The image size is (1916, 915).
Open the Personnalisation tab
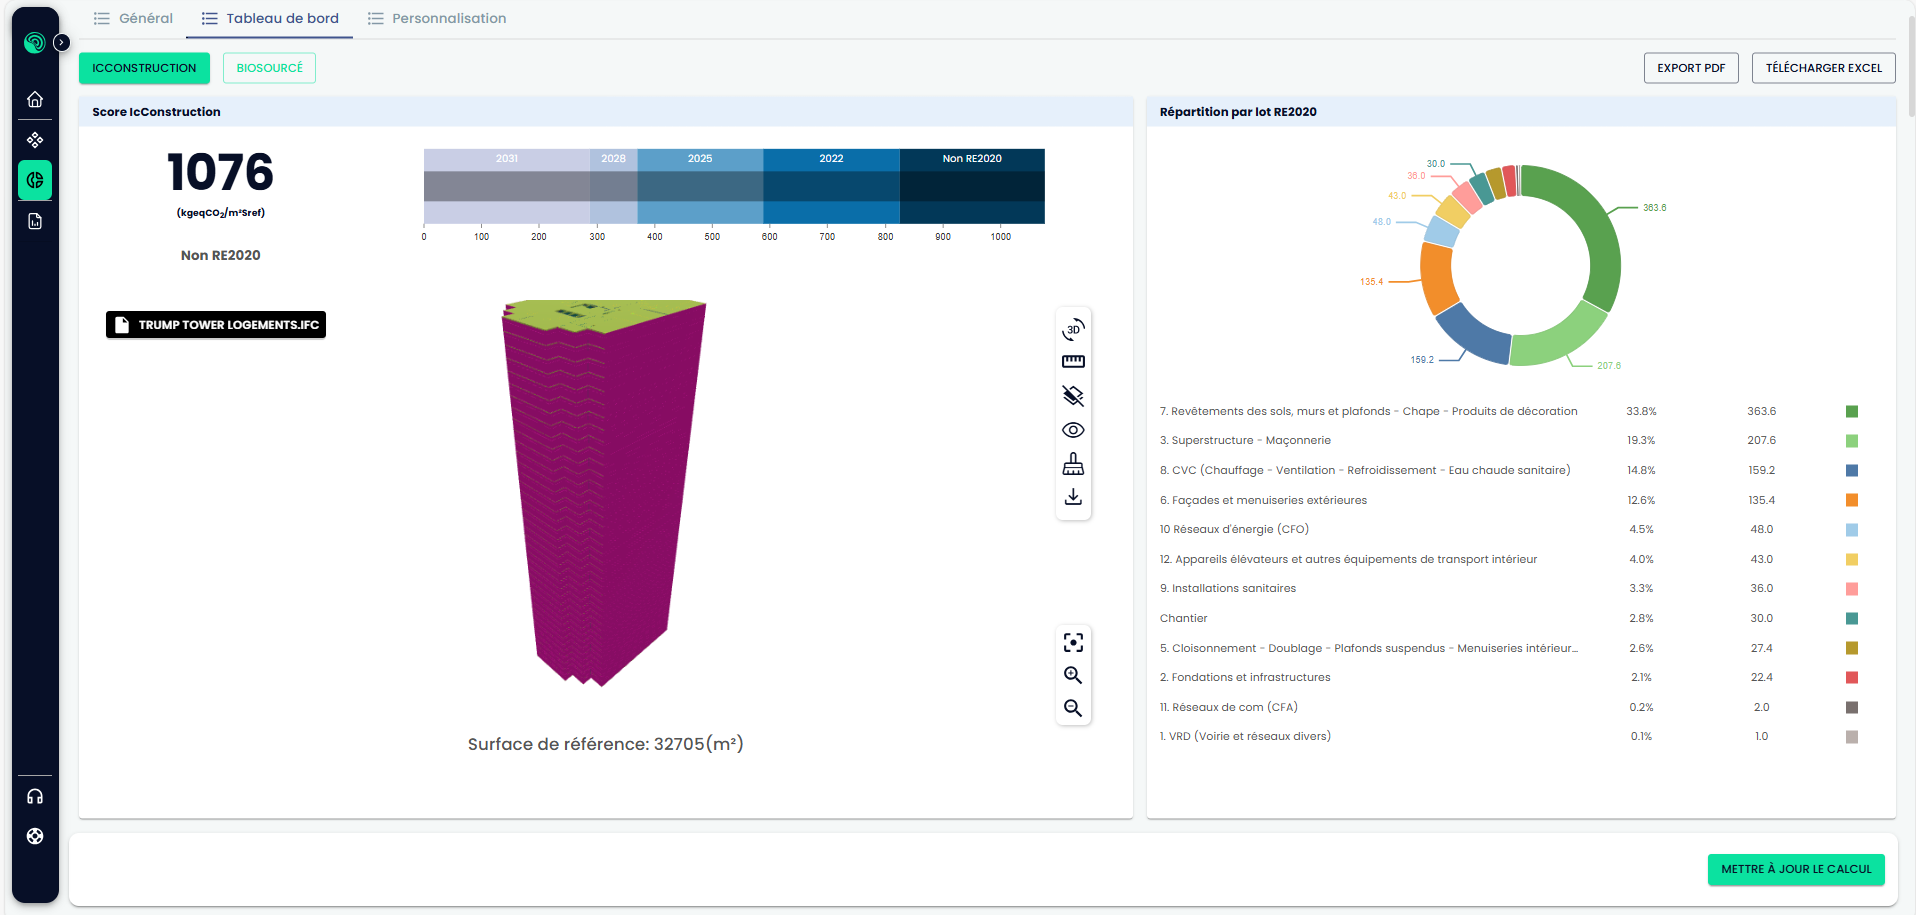(x=437, y=18)
